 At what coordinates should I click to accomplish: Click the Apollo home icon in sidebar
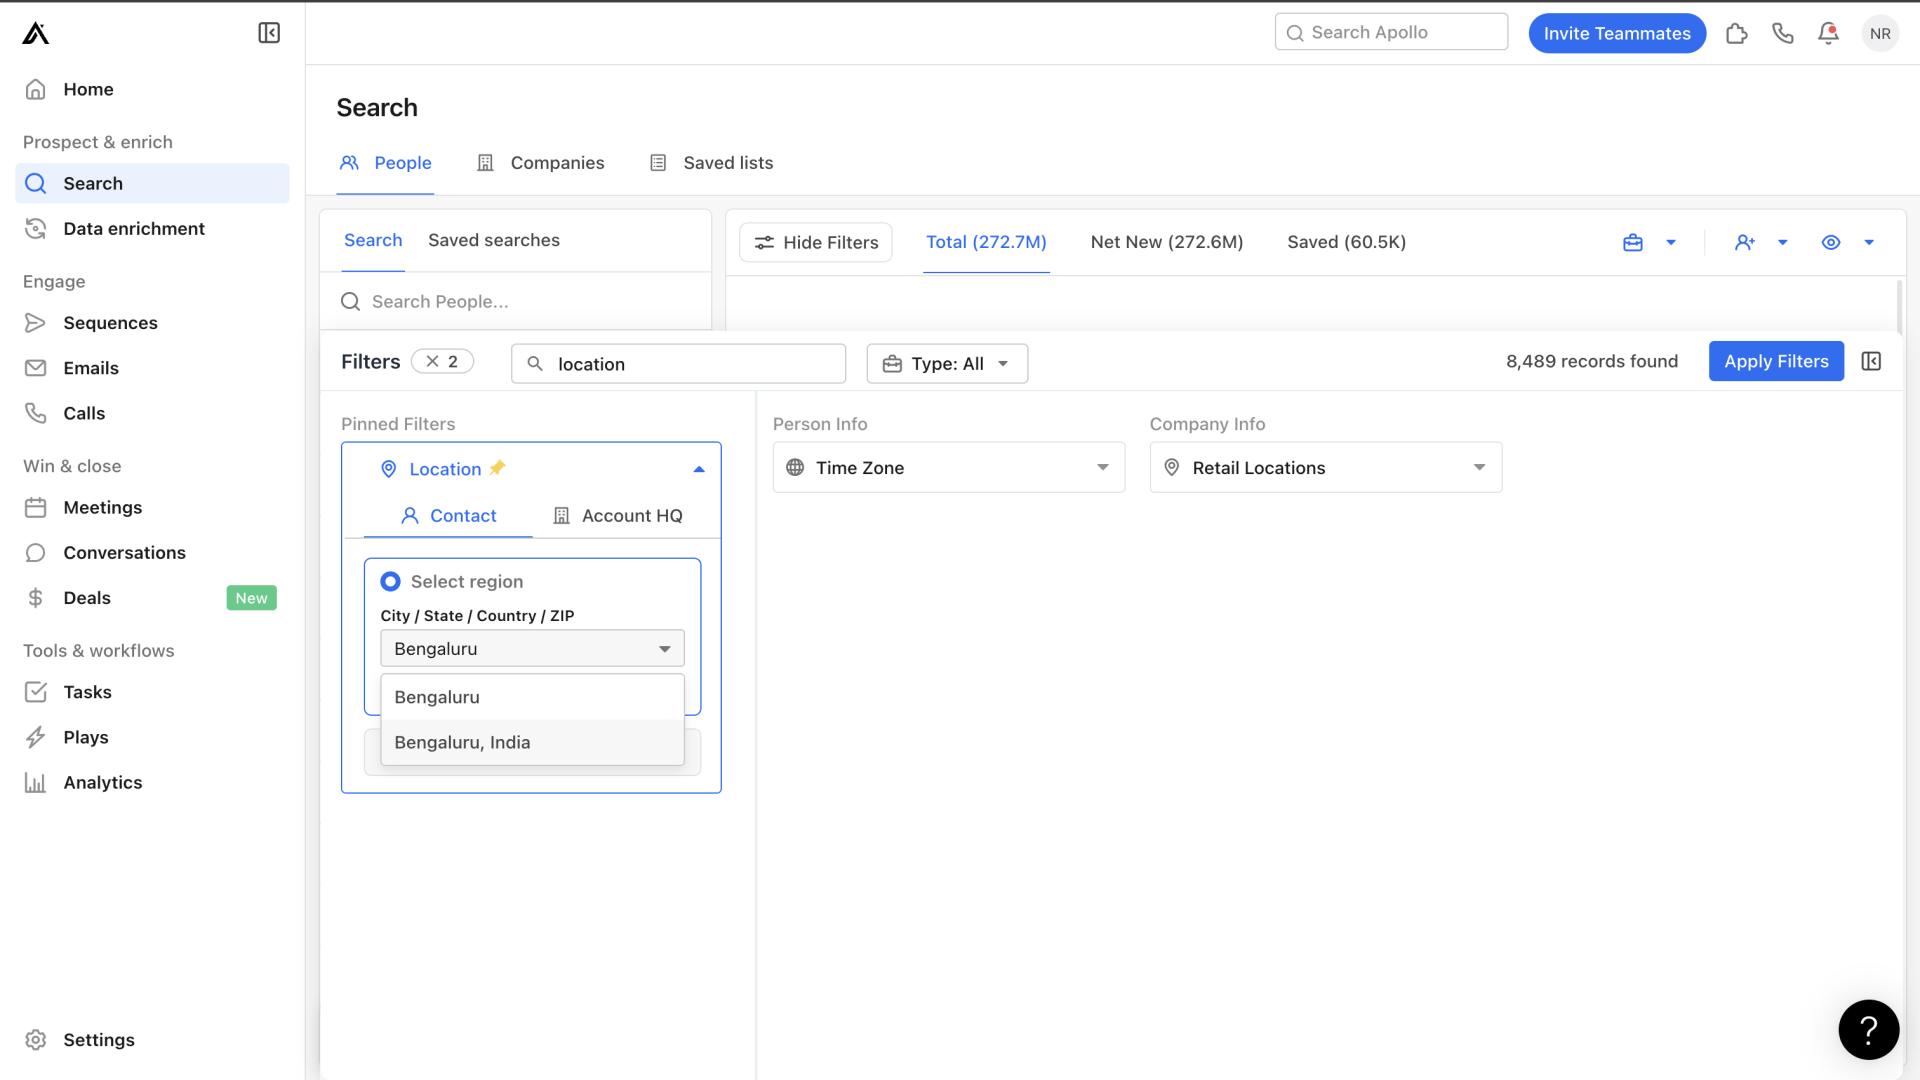[34, 32]
